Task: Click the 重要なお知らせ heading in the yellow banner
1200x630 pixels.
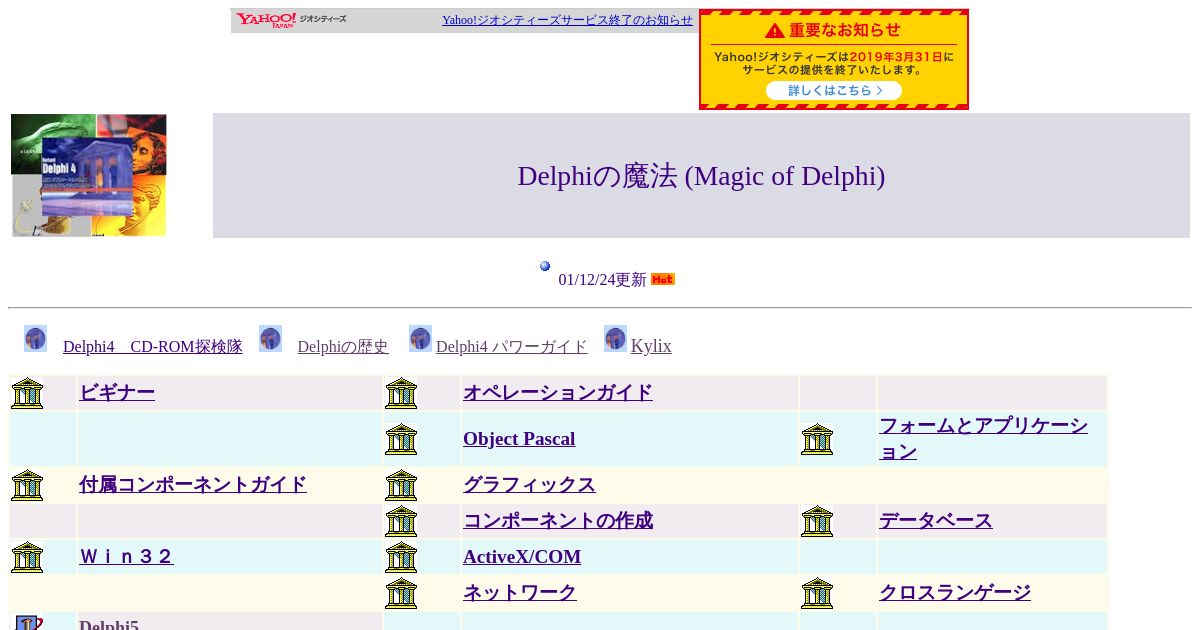Action: pyautogui.click(x=834, y=30)
